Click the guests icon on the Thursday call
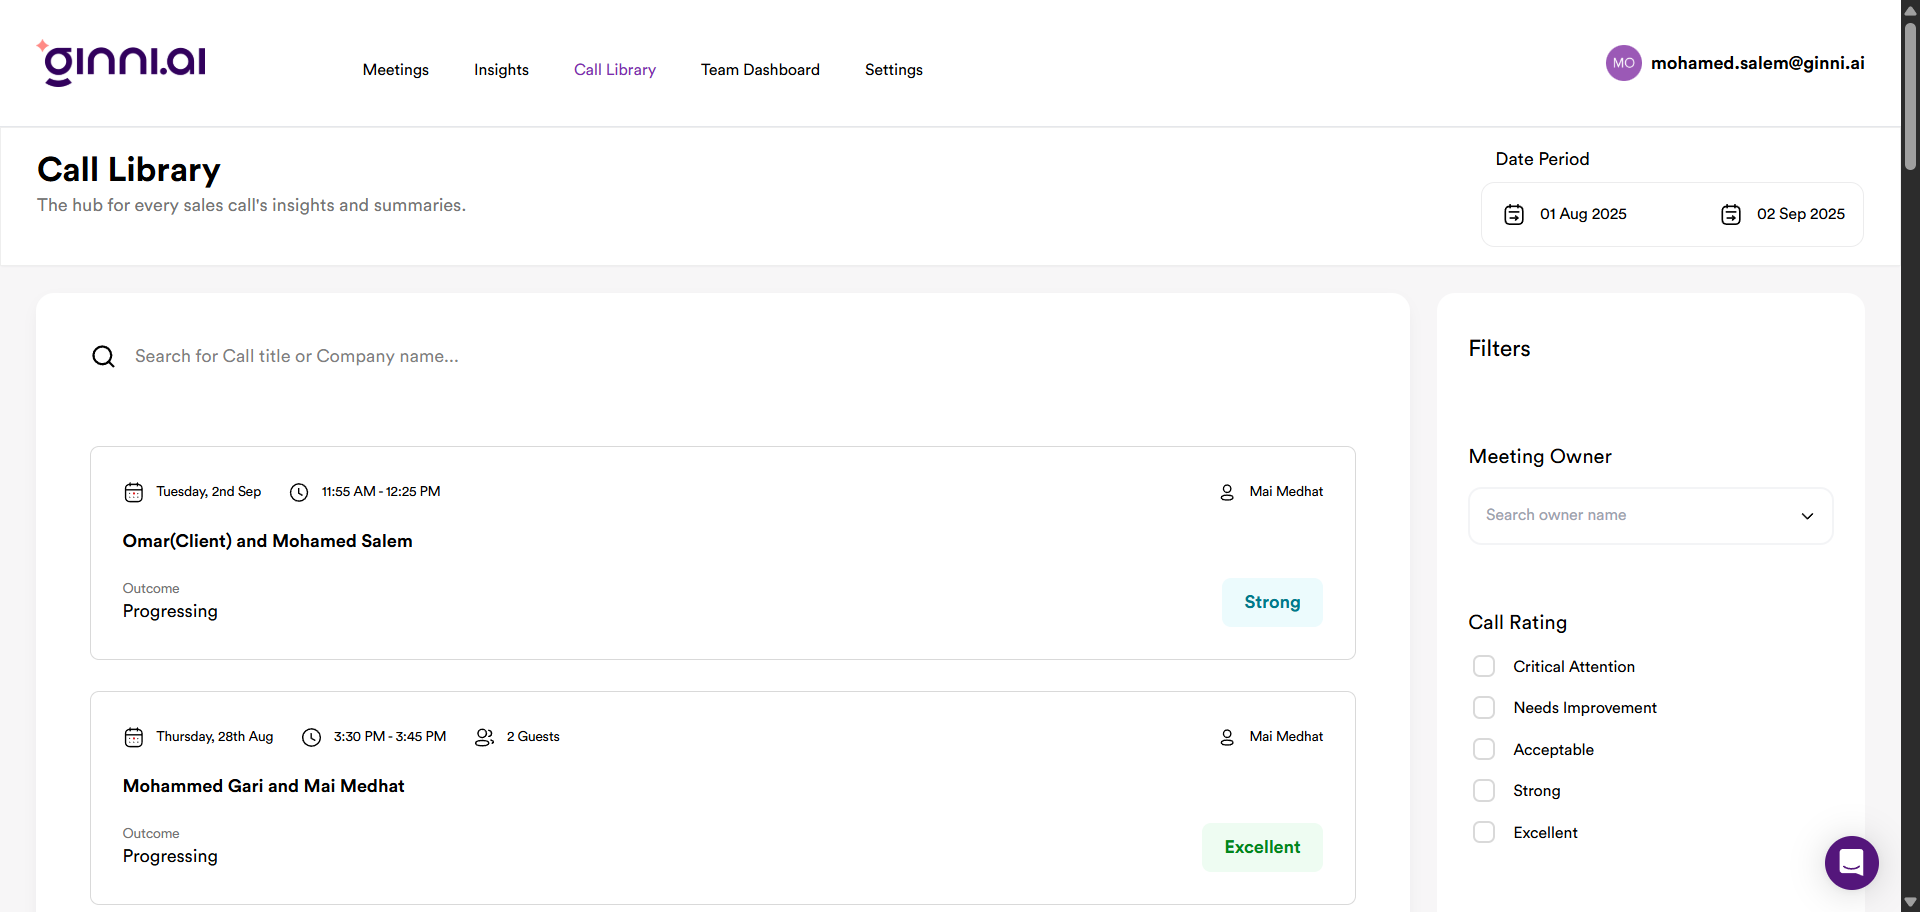Viewport: 1920px width, 912px height. (x=485, y=737)
